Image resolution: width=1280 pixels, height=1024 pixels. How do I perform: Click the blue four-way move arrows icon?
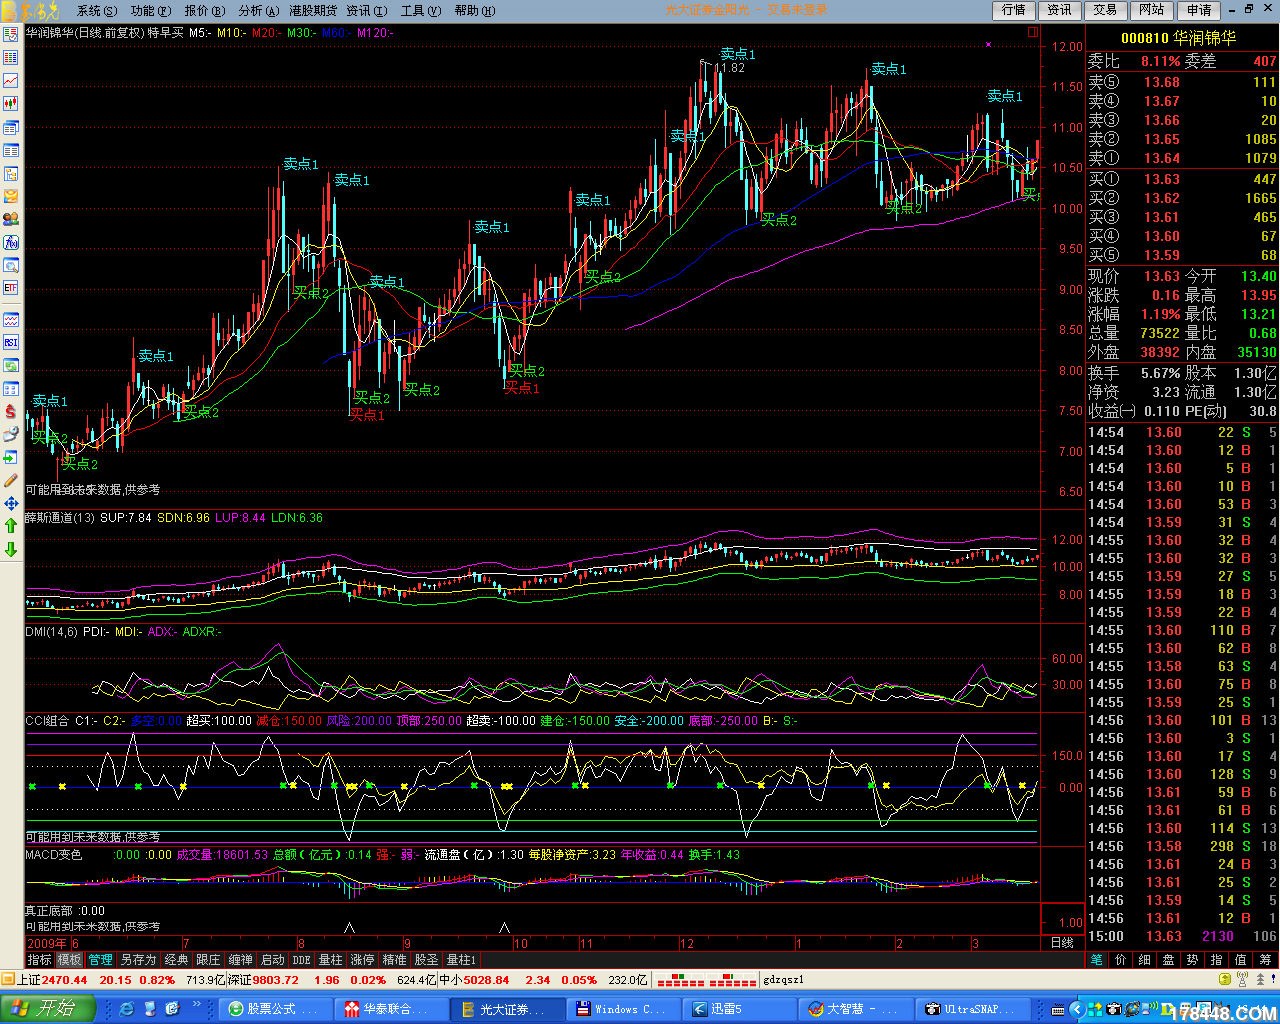coord(11,503)
